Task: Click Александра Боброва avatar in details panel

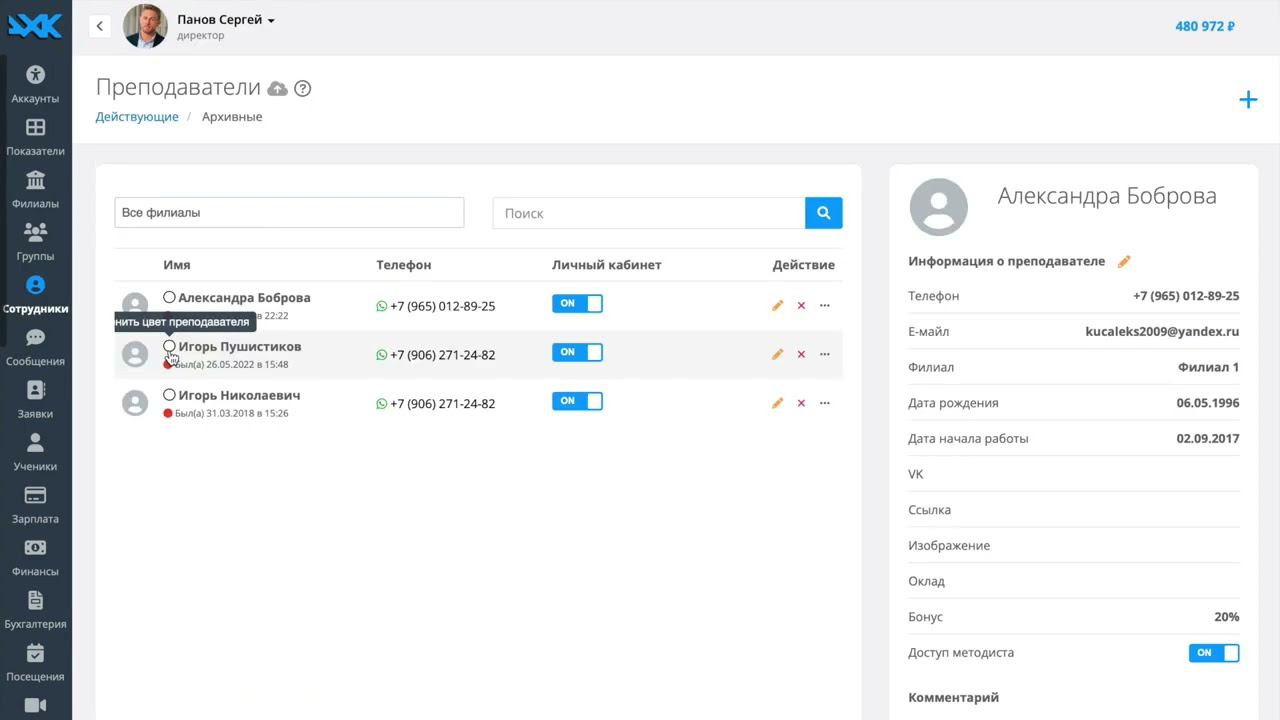Action: coord(938,207)
